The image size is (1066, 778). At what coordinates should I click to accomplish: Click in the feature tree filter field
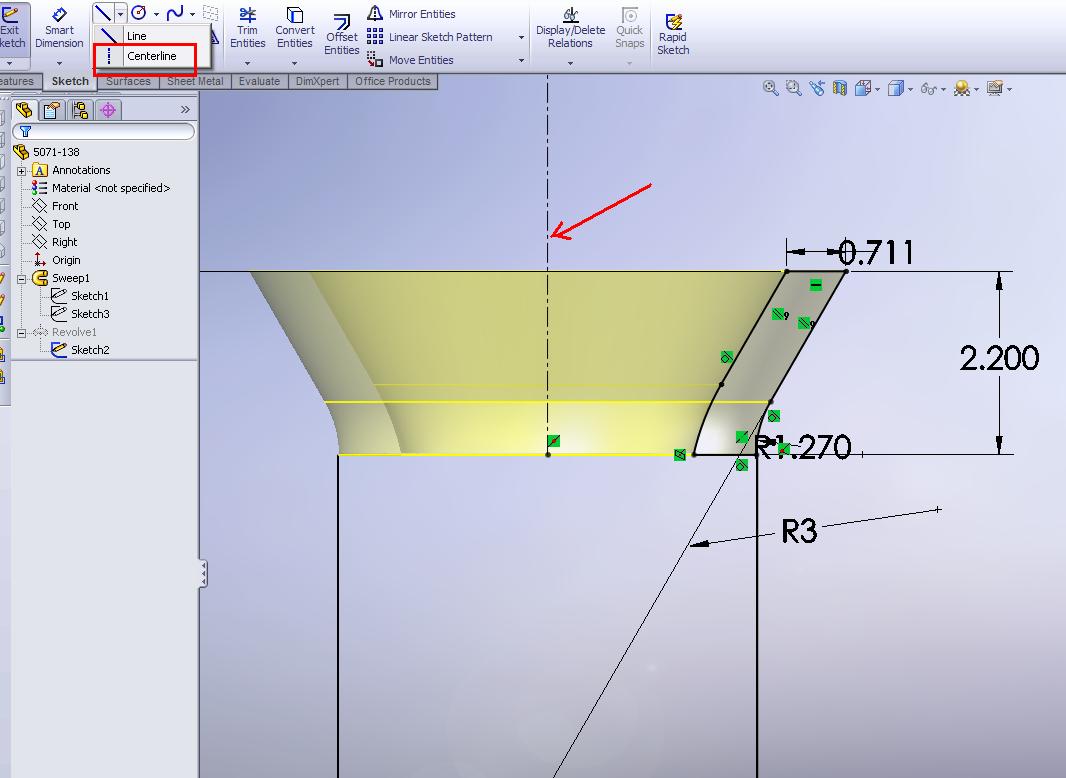103,131
